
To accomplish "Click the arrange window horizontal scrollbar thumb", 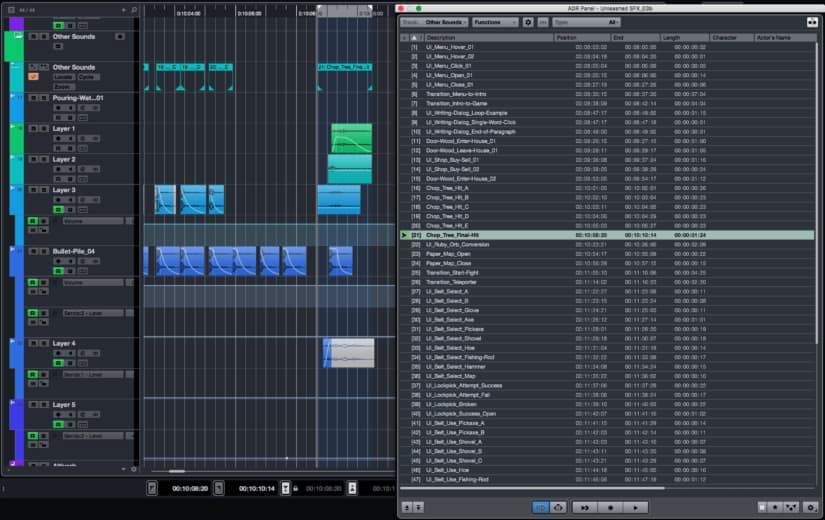I will coord(176,472).
